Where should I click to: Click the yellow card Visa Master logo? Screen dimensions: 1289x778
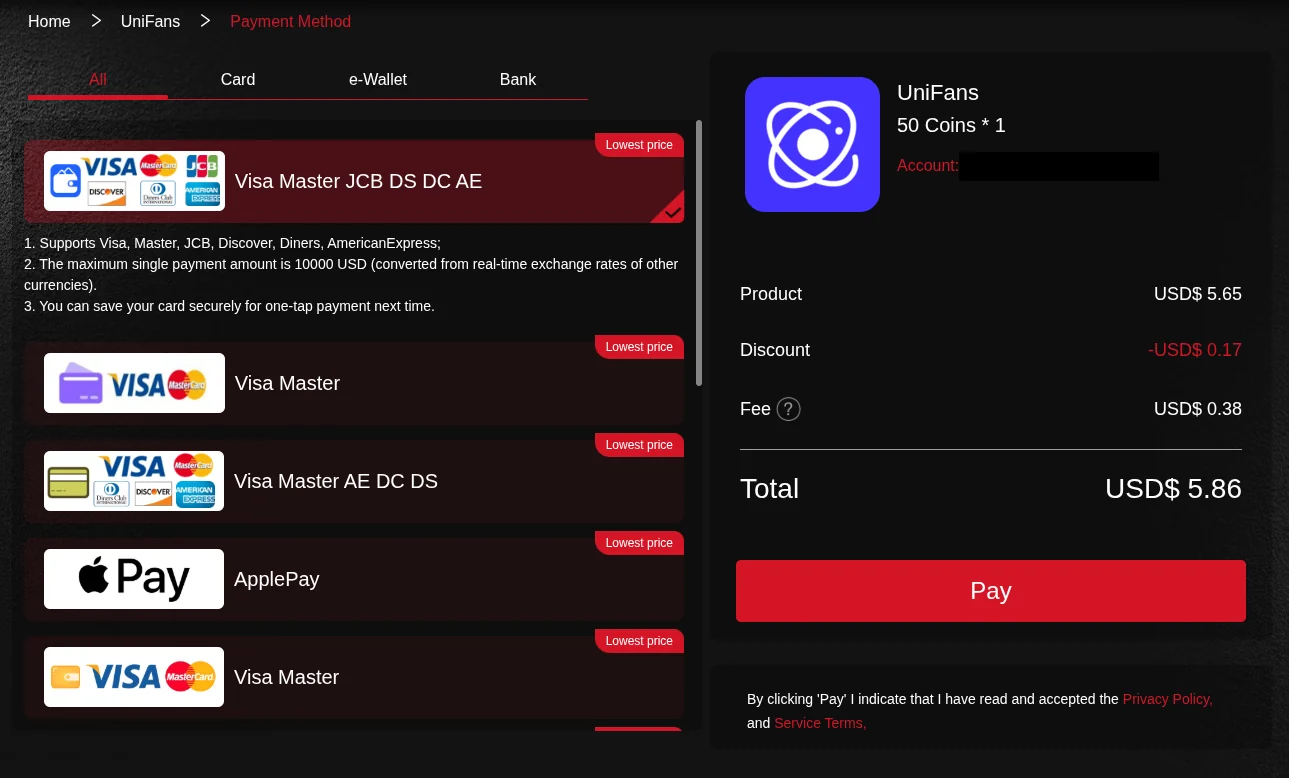[134, 677]
